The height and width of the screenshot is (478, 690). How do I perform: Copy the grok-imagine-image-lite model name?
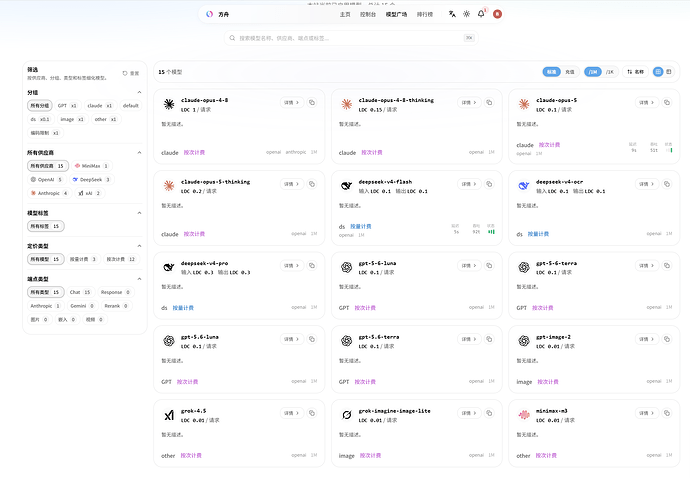[x=489, y=413]
